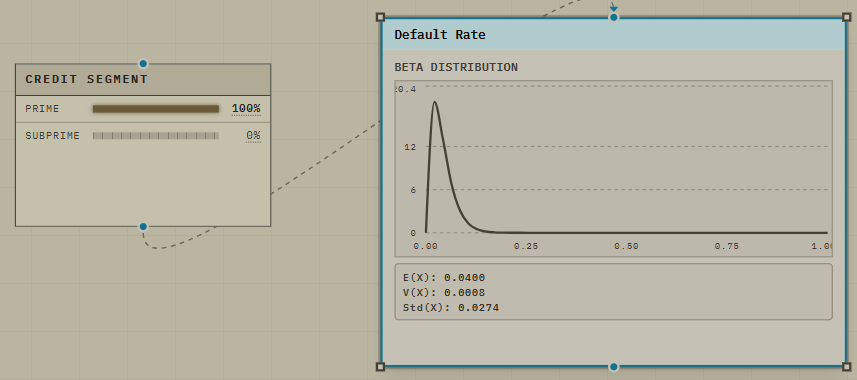Viewport: 857px width, 380px height.
Task: Click the bottom connector of Default Rate node
Action: pyautogui.click(x=614, y=366)
